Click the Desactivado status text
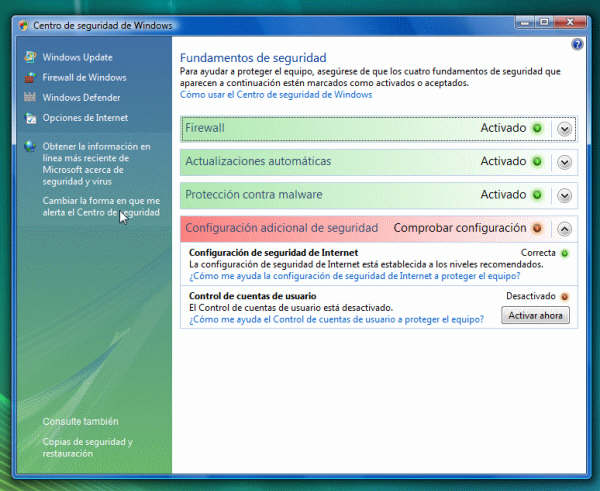 [530, 296]
